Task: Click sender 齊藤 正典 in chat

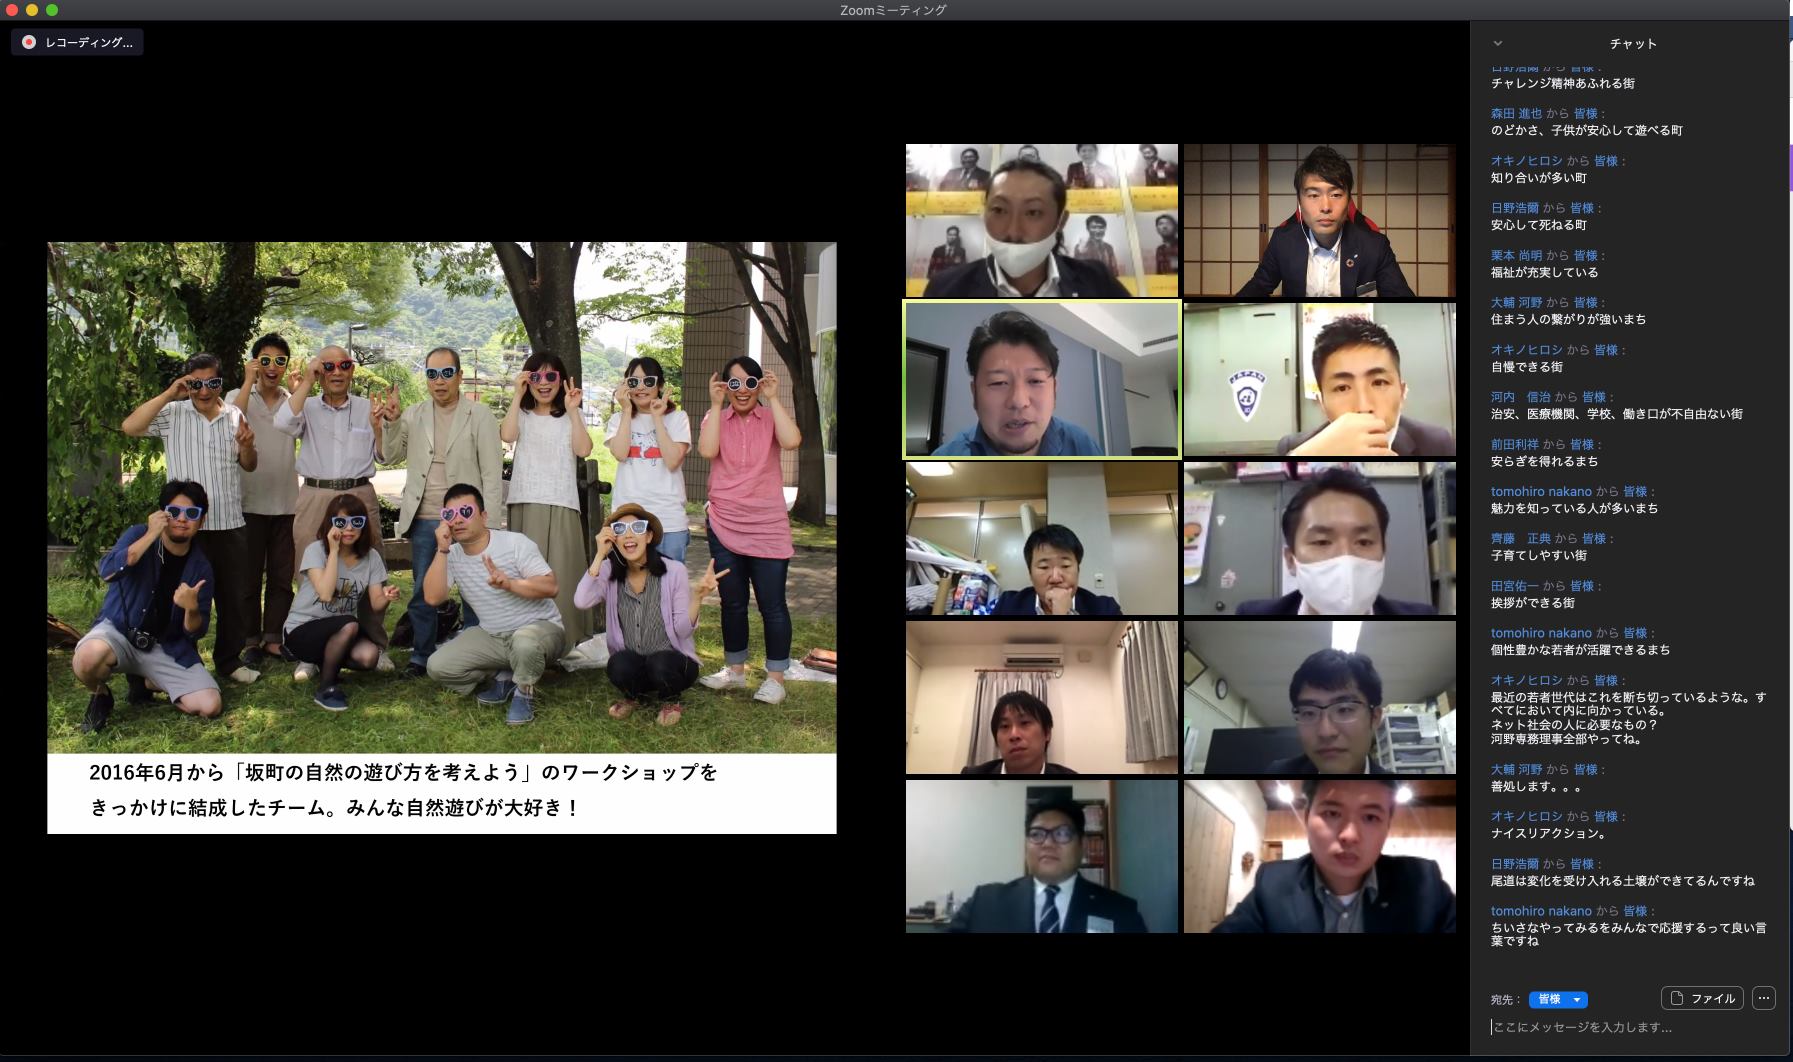Action: [1520, 538]
